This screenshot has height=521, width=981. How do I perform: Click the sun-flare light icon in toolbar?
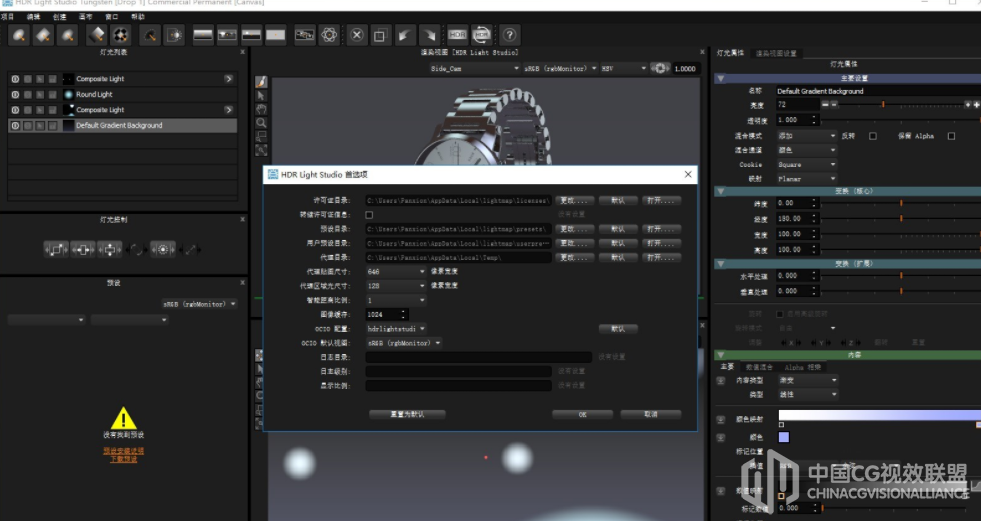tap(174, 35)
